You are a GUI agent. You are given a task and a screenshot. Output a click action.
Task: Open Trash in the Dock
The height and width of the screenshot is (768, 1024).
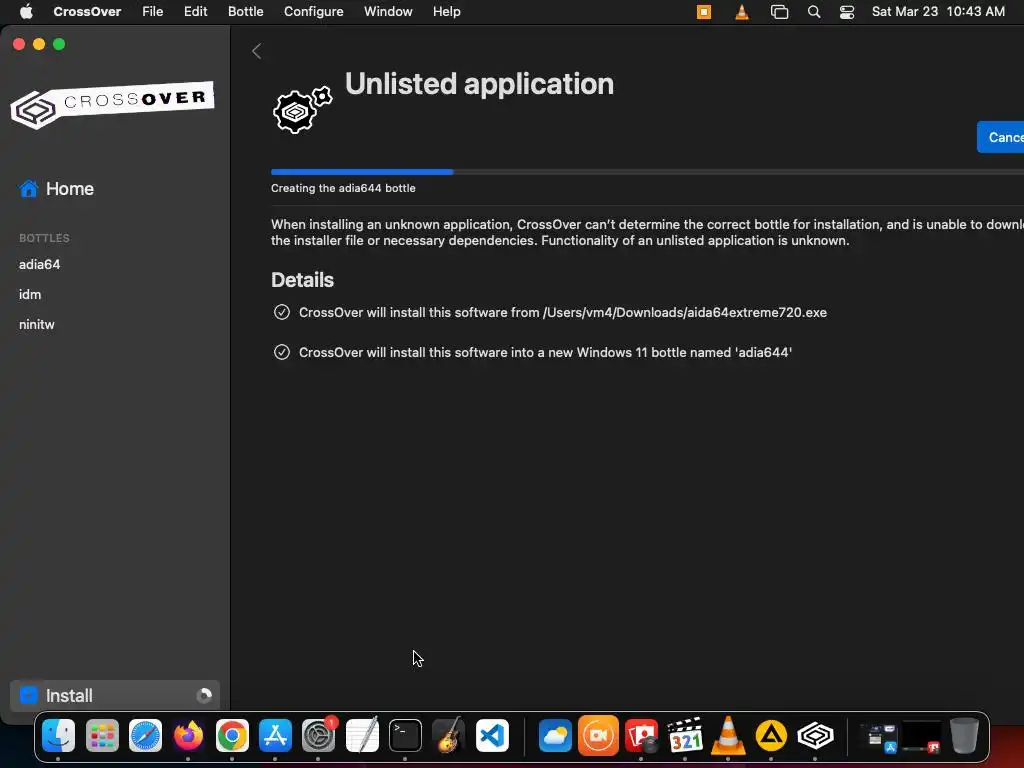(x=964, y=735)
